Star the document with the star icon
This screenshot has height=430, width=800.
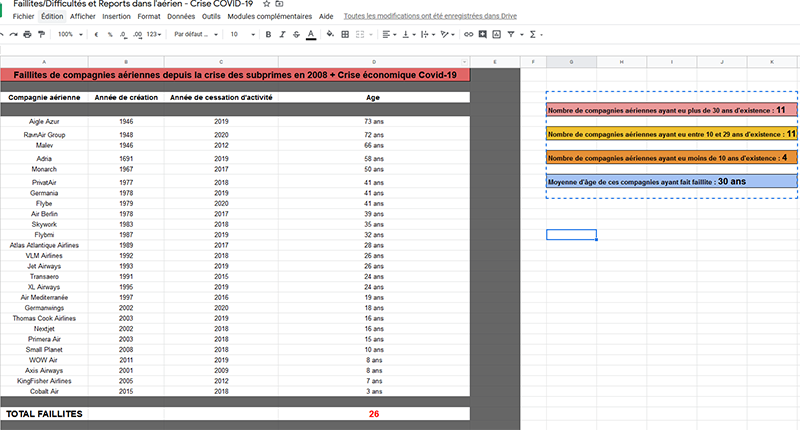point(266,4)
